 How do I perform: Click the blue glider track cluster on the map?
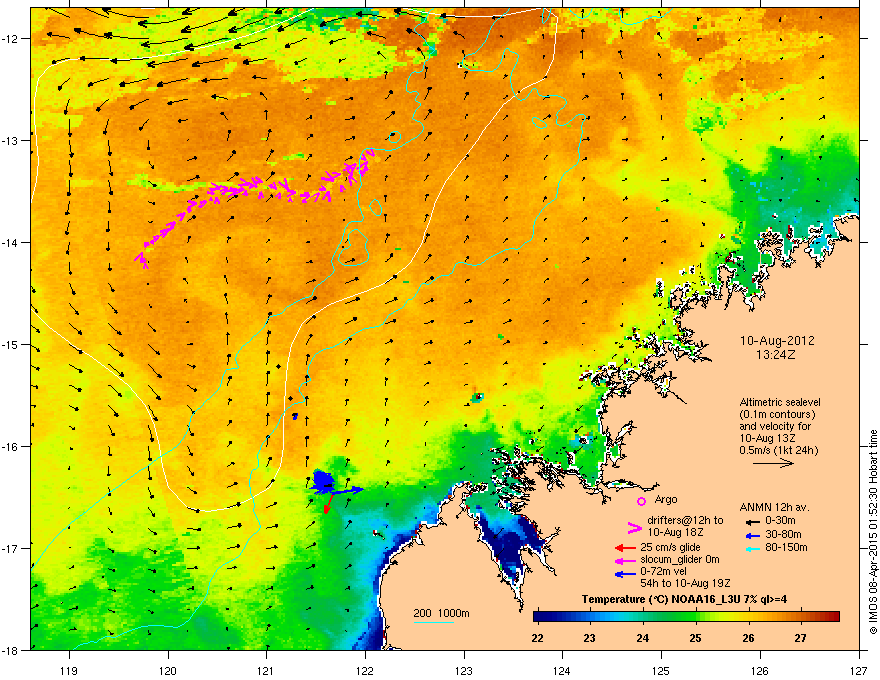(324, 481)
